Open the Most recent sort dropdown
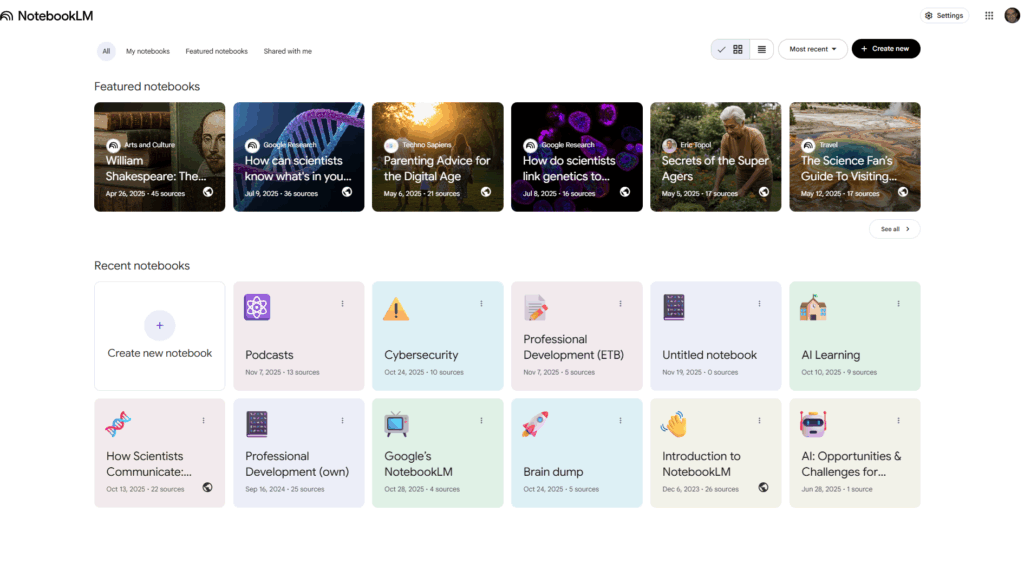The height and width of the screenshot is (564, 1024). point(812,49)
